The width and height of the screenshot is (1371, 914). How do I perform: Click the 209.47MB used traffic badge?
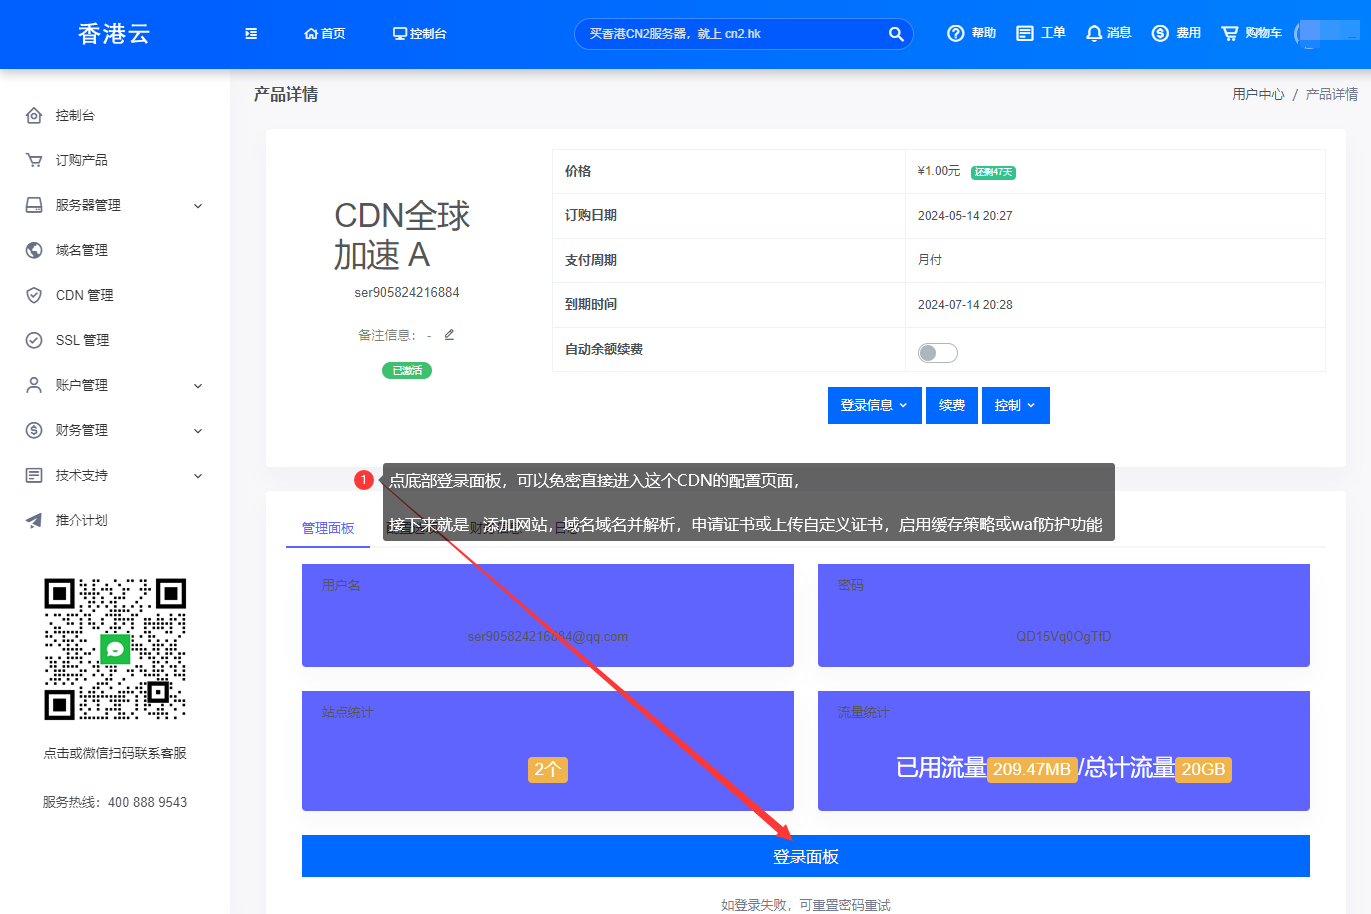(x=1032, y=769)
